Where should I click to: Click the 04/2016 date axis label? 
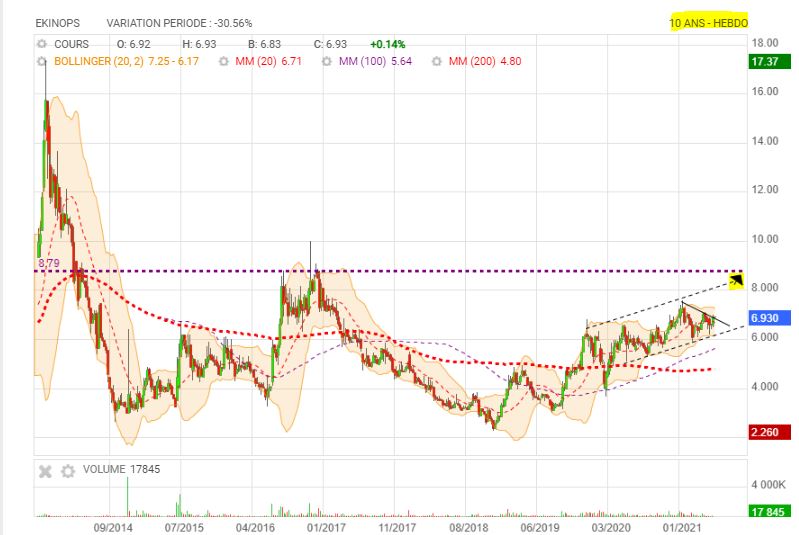[x=255, y=528]
